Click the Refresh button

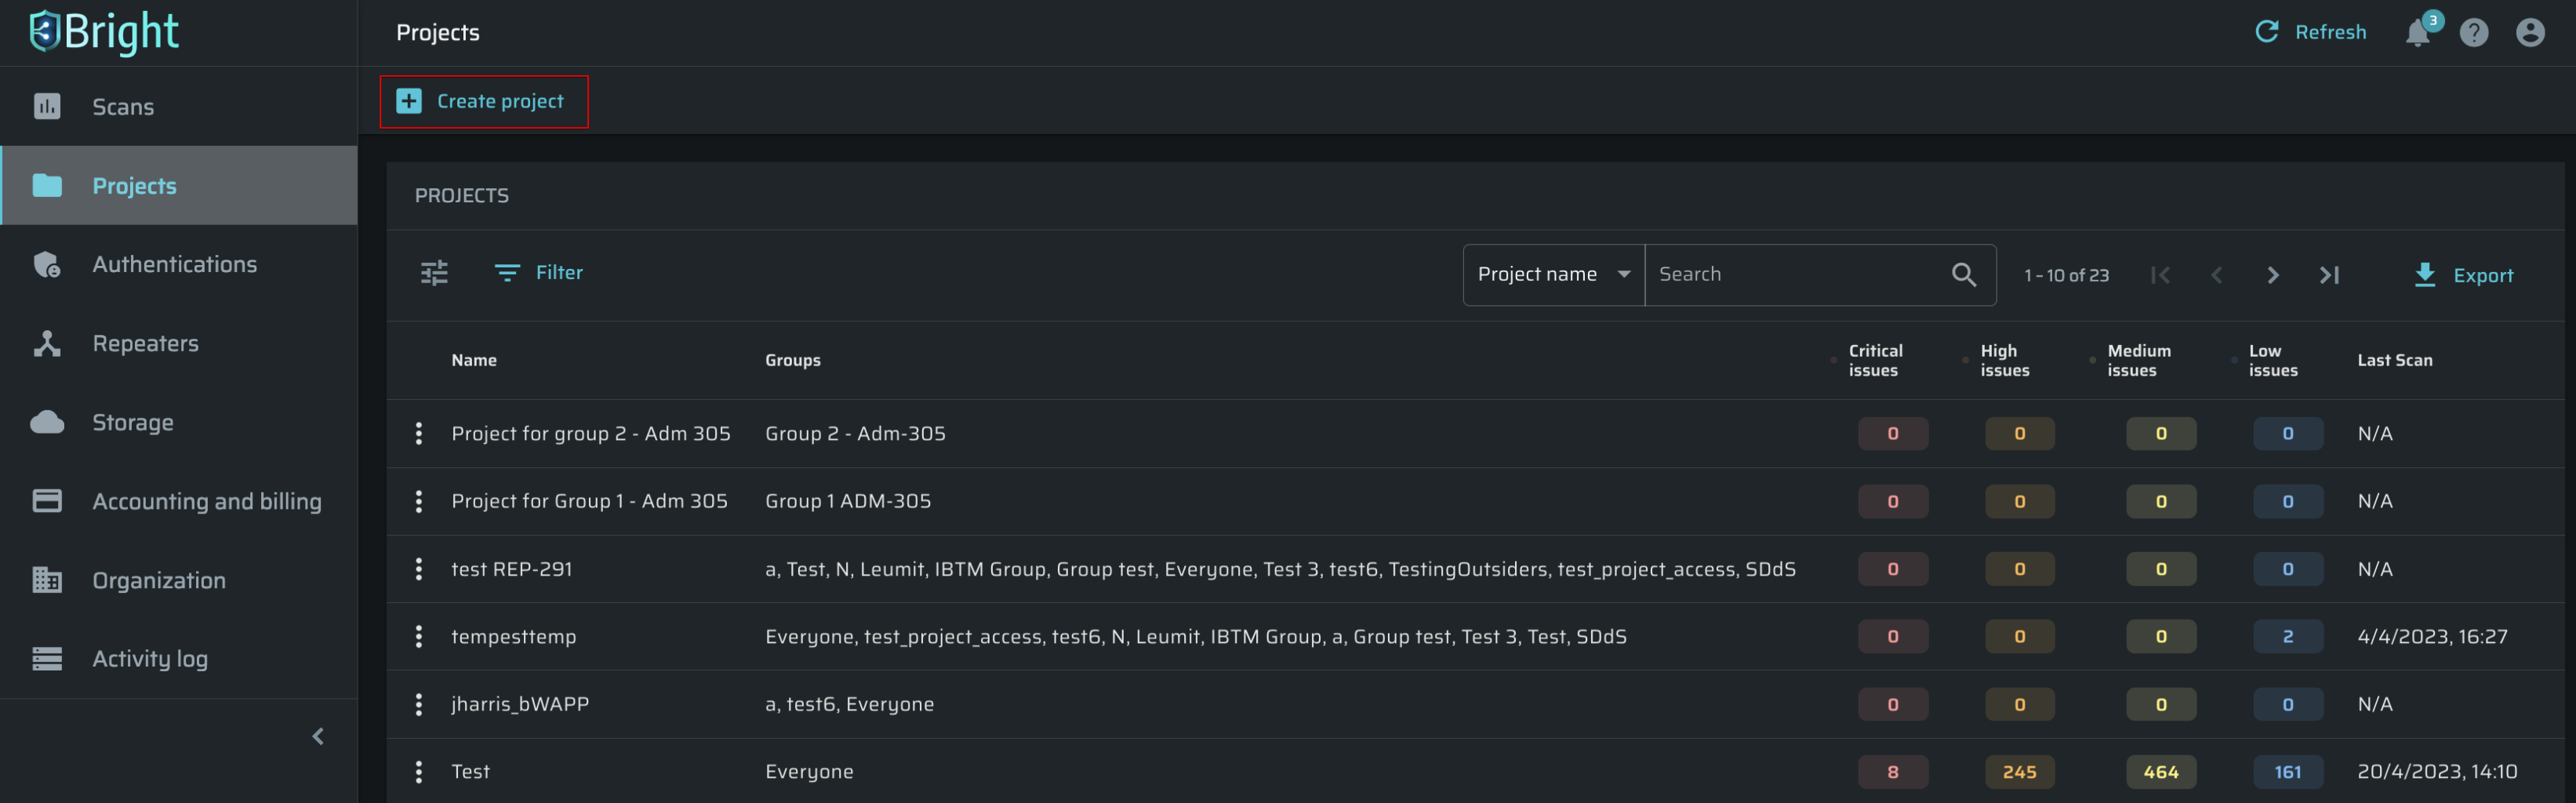2311,32
